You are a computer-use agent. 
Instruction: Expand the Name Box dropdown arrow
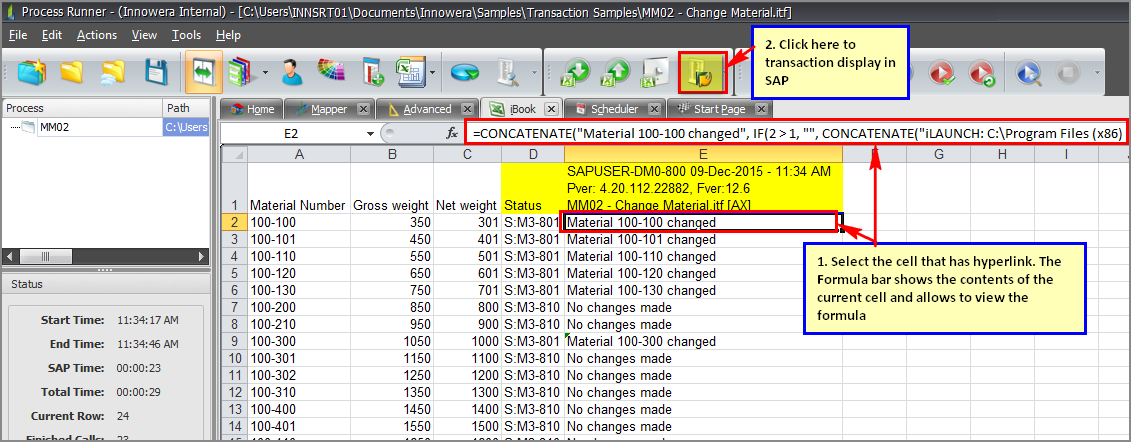coord(370,133)
